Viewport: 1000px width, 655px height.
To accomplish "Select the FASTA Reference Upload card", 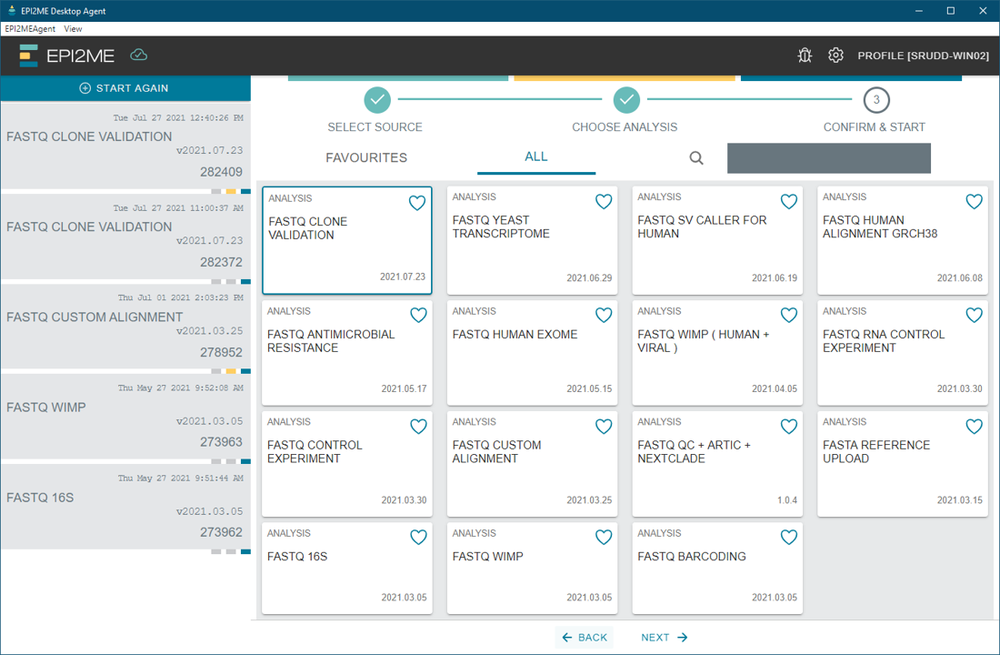I will point(902,464).
